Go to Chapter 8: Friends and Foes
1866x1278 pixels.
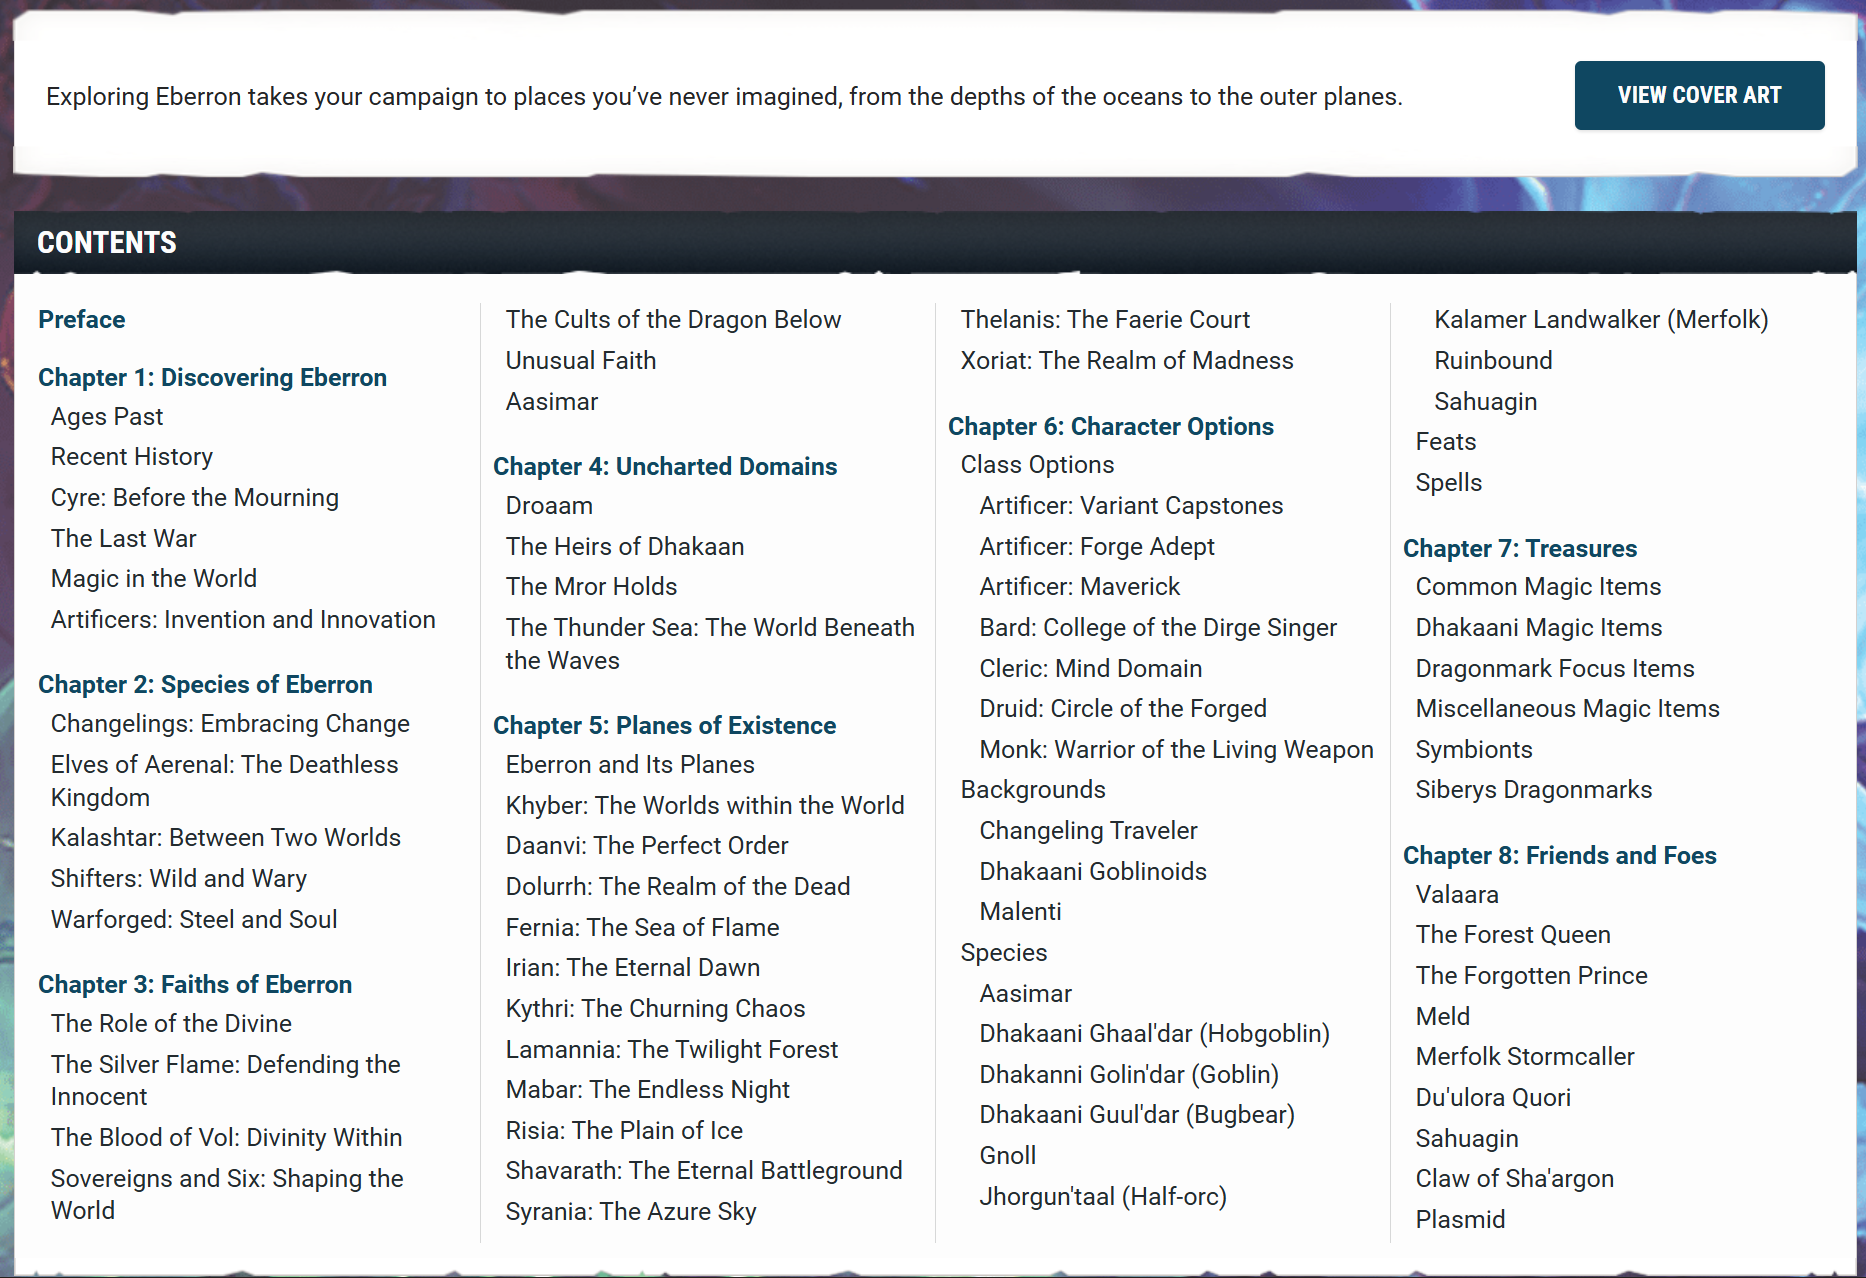point(1559,856)
